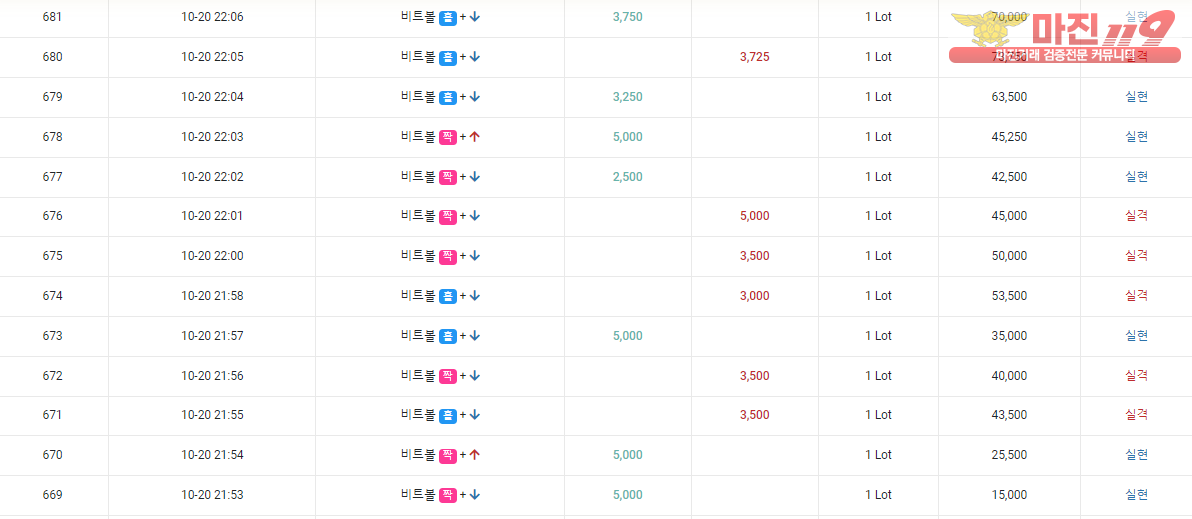This screenshot has width=1192, height=519.
Task: Click the blue down arrow in row 676
Action: pyautogui.click(x=474, y=217)
